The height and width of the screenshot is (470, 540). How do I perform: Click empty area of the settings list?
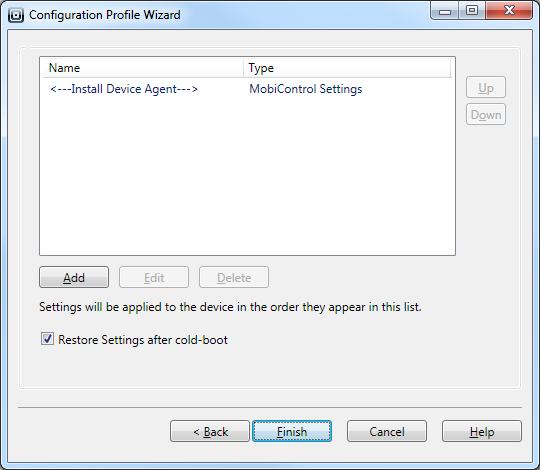pyautogui.click(x=247, y=177)
